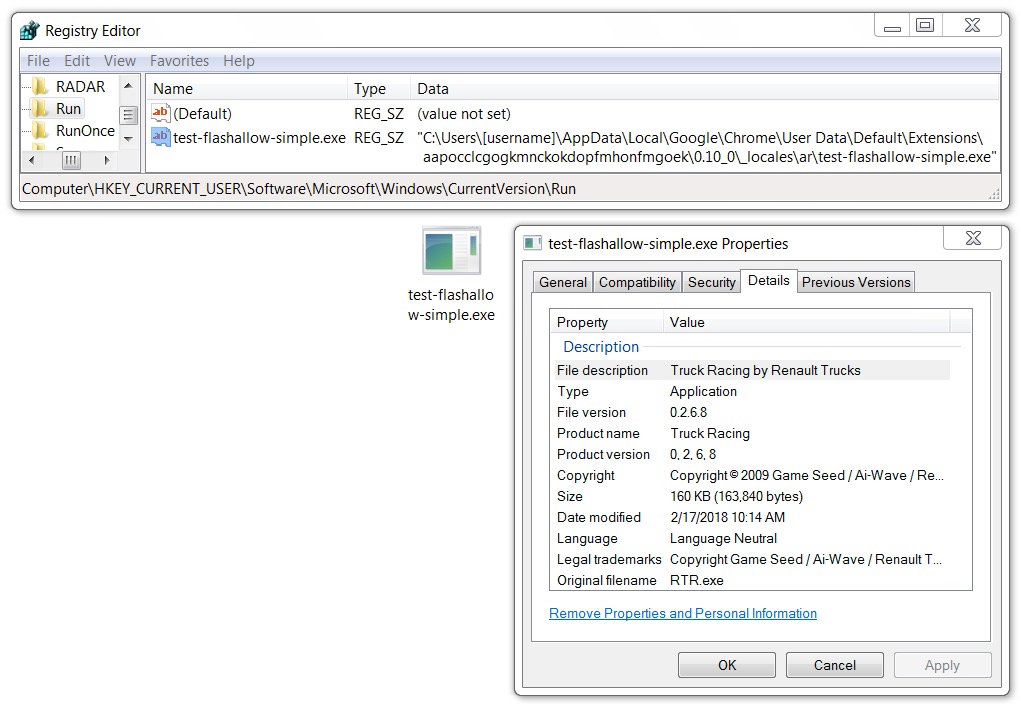Click the '(value not set)' data cell
This screenshot has width=1021, height=706.
464,114
